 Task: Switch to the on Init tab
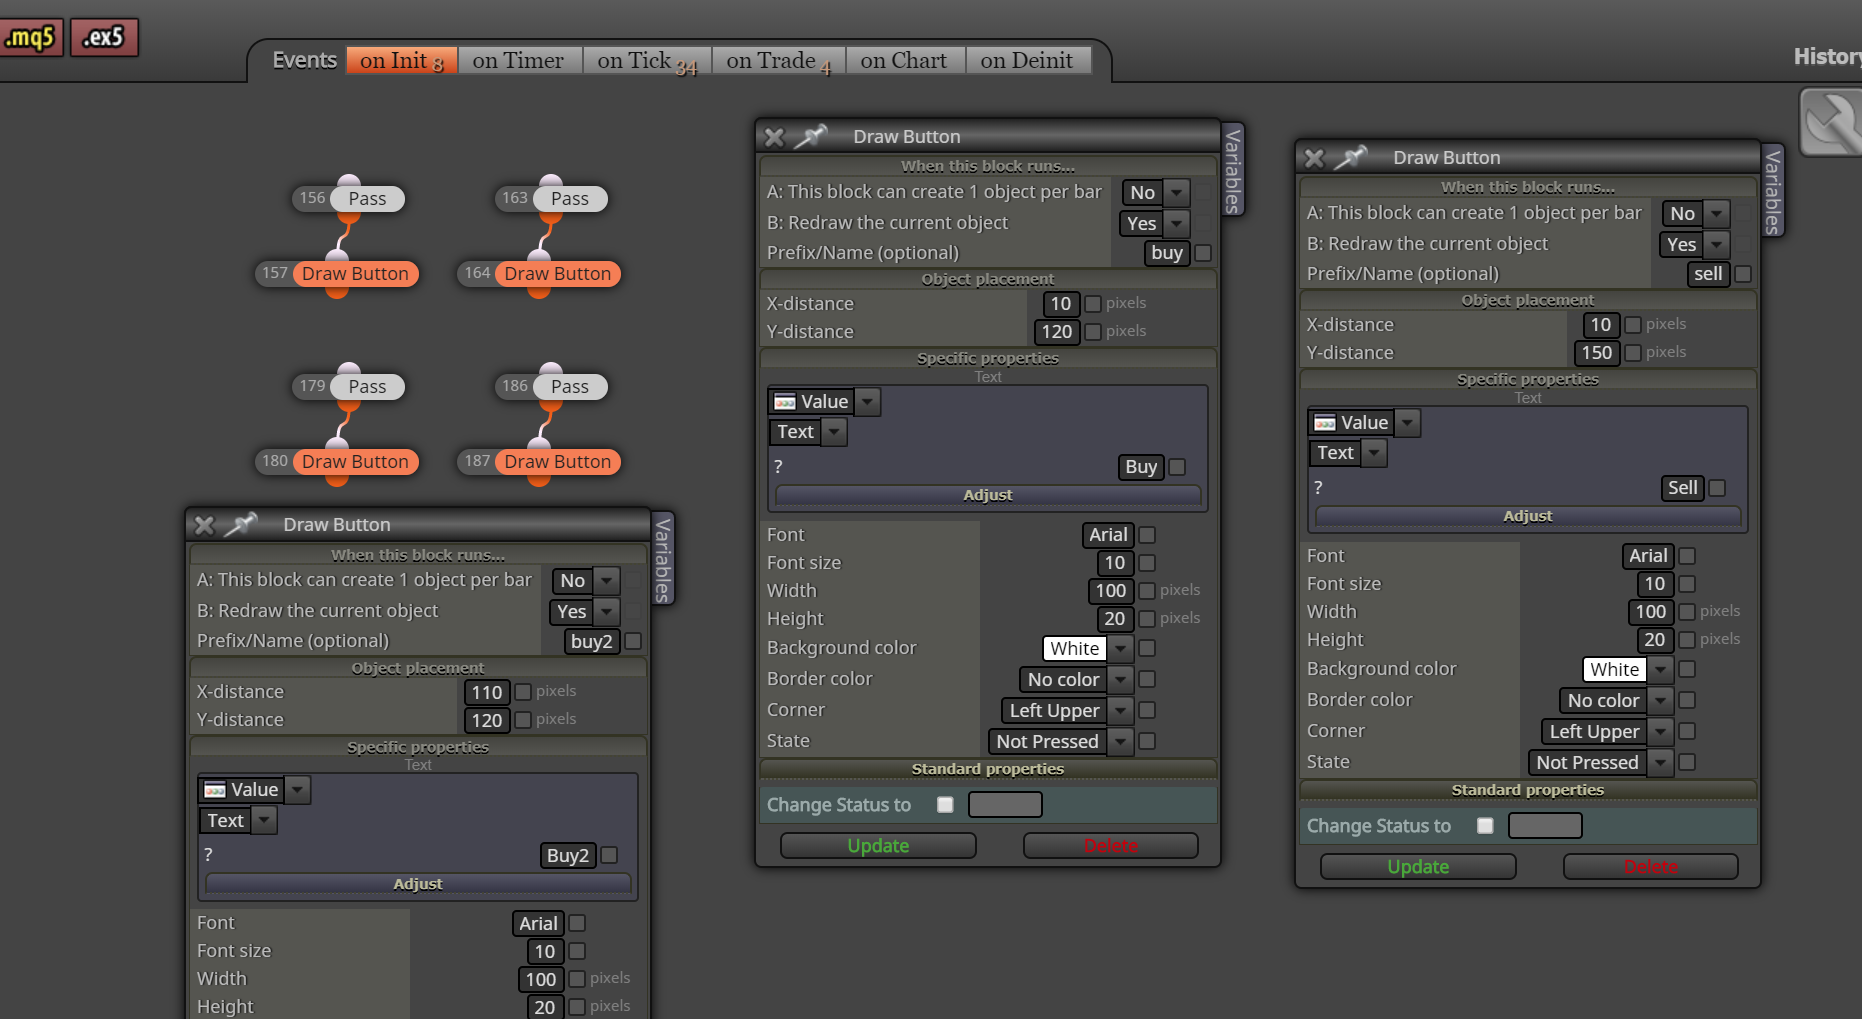click(x=402, y=61)
